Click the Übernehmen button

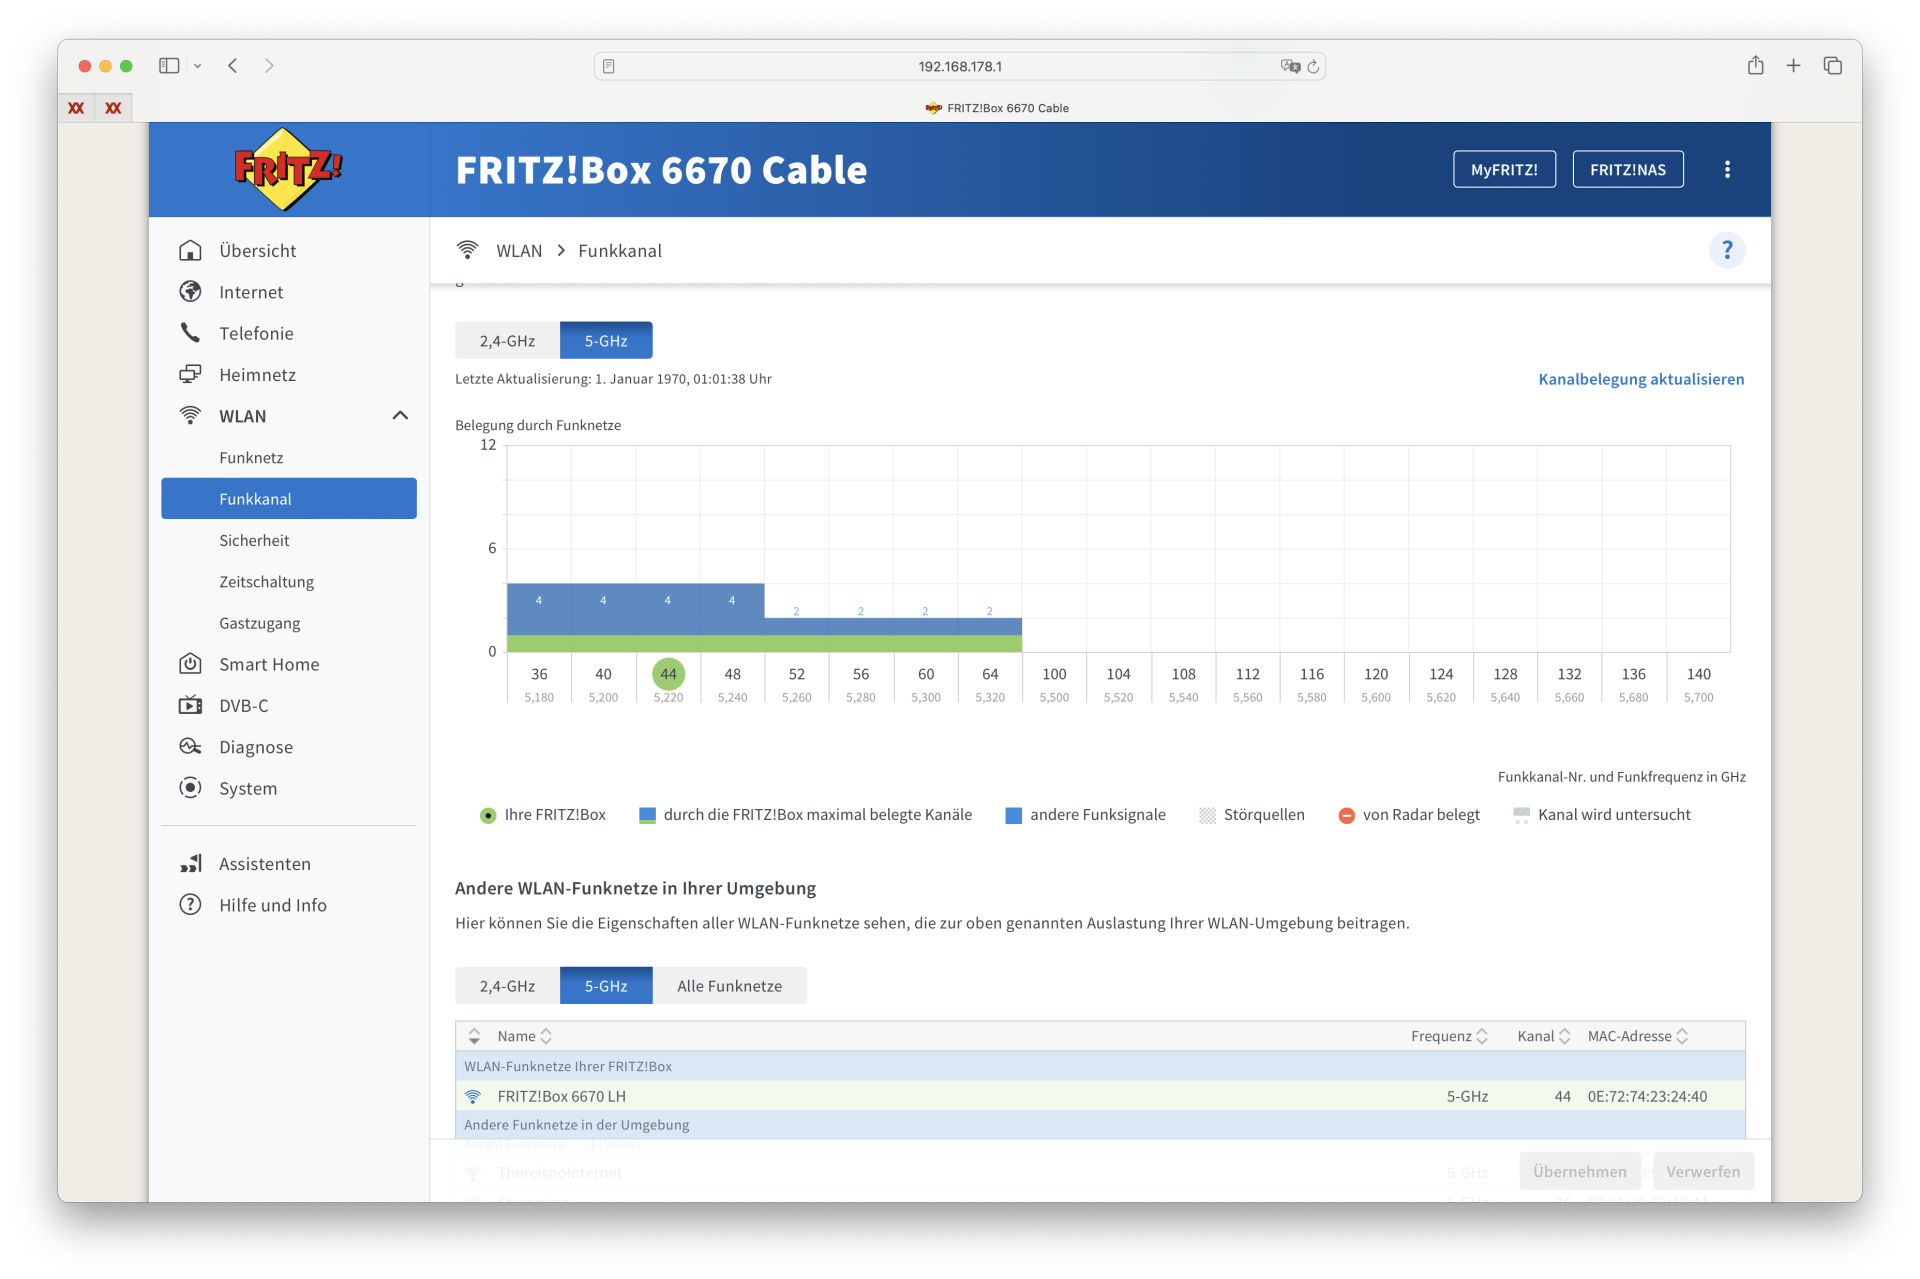point(1579,1171)
